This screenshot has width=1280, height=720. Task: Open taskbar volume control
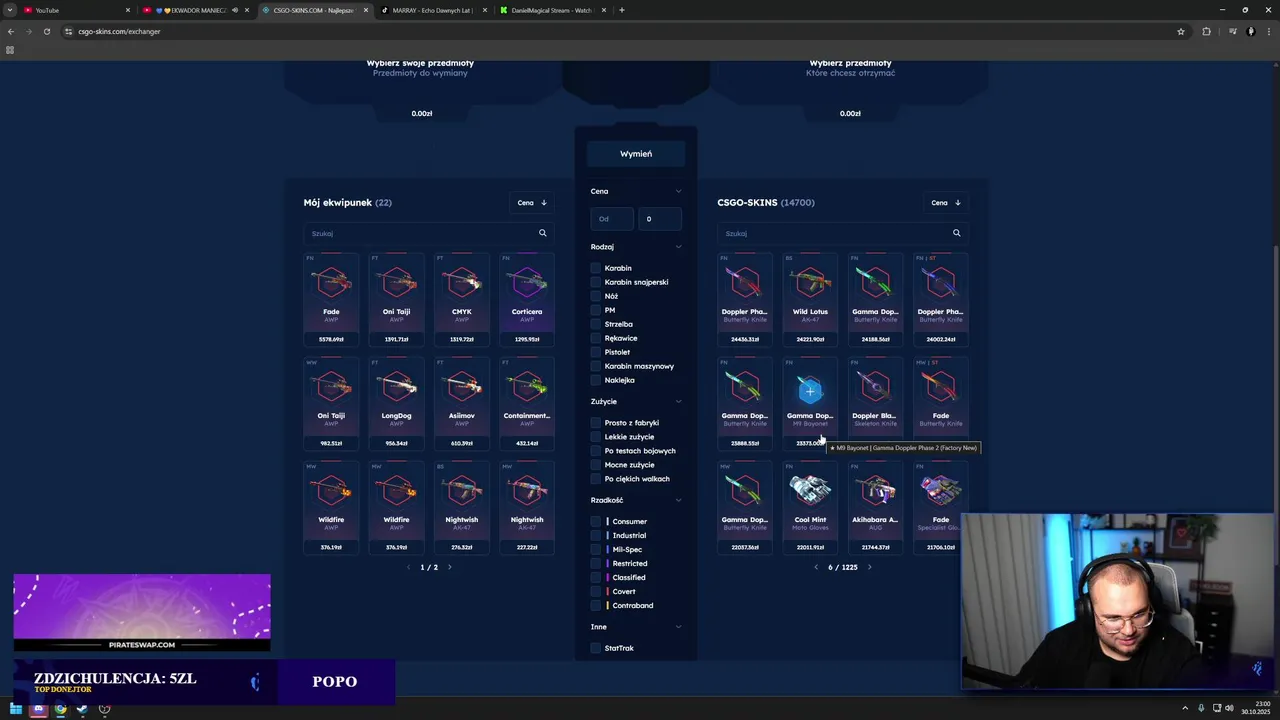(x=1230, y=709)
